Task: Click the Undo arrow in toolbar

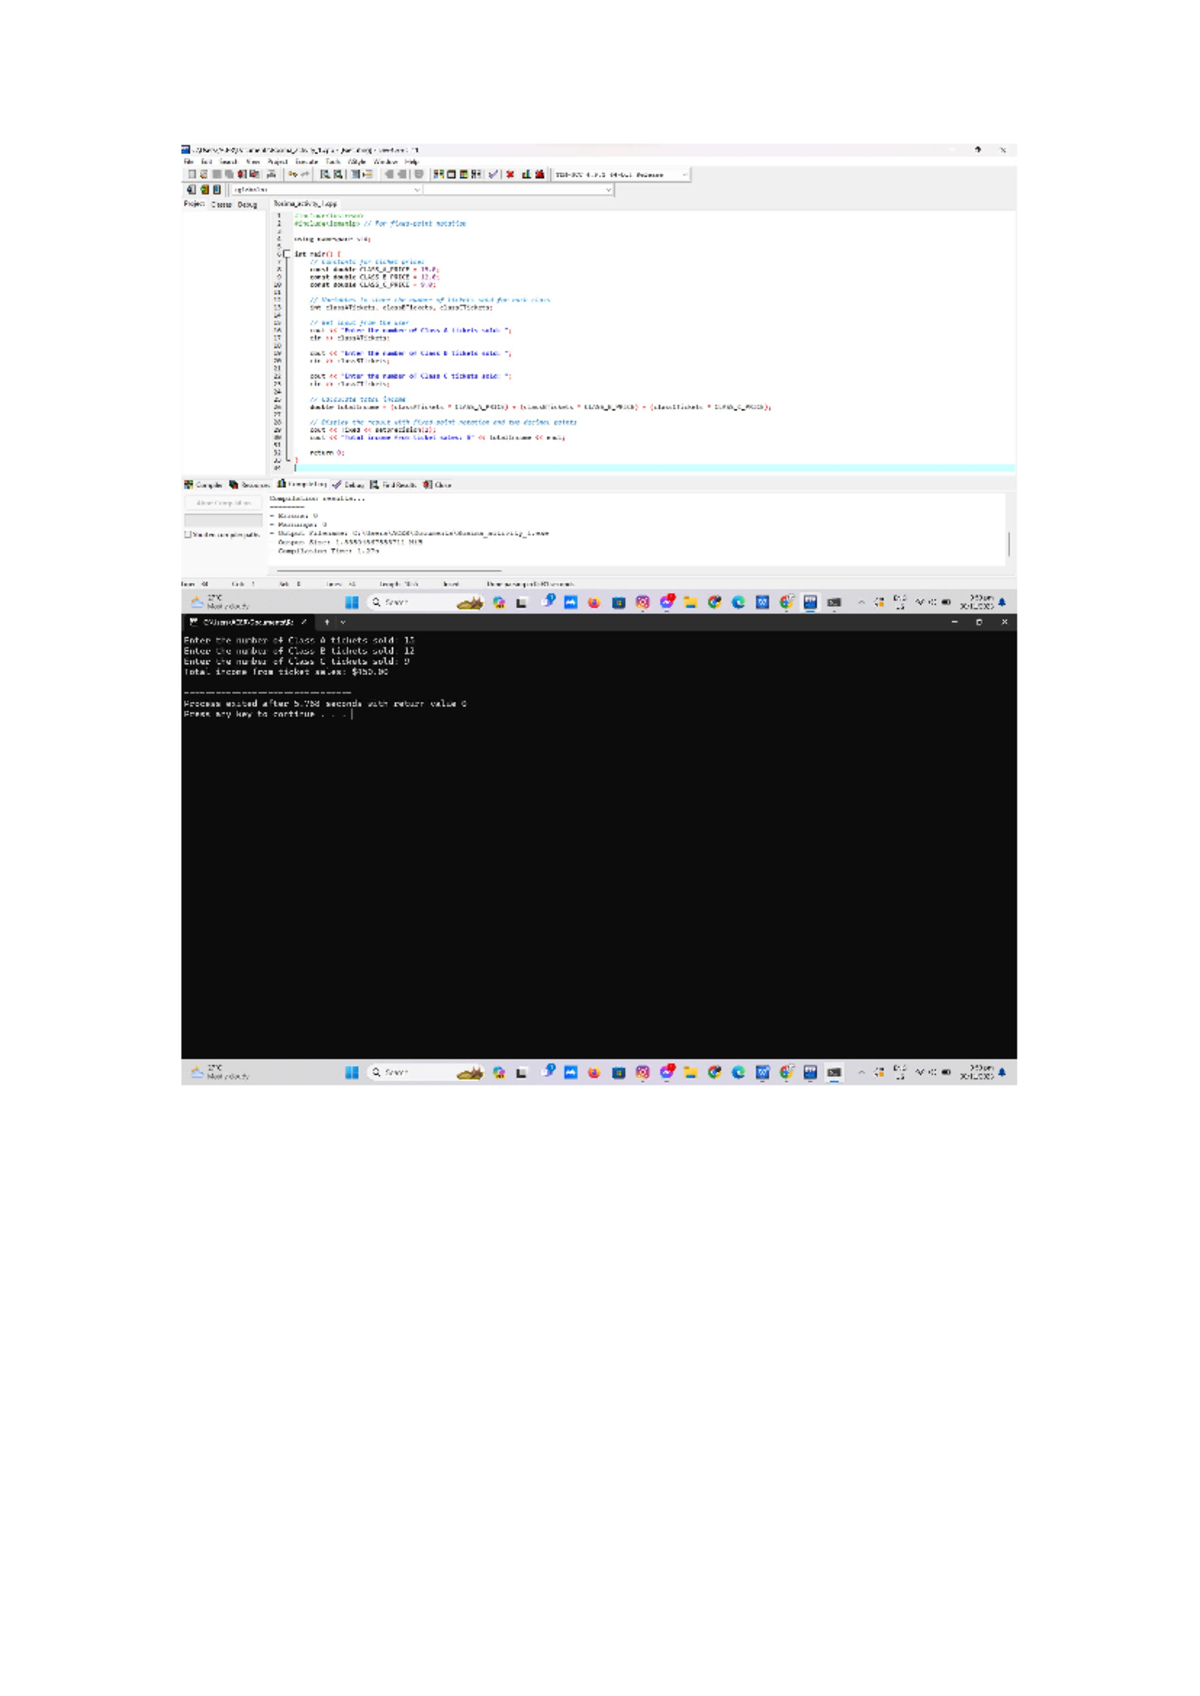Action: (x=292, y=174)
